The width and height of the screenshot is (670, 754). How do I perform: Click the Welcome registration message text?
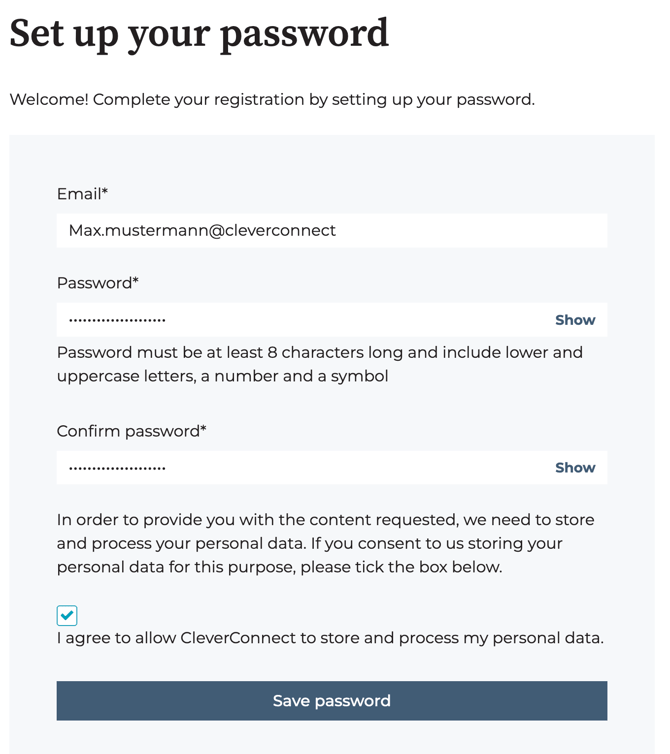[x=272, y=100]
